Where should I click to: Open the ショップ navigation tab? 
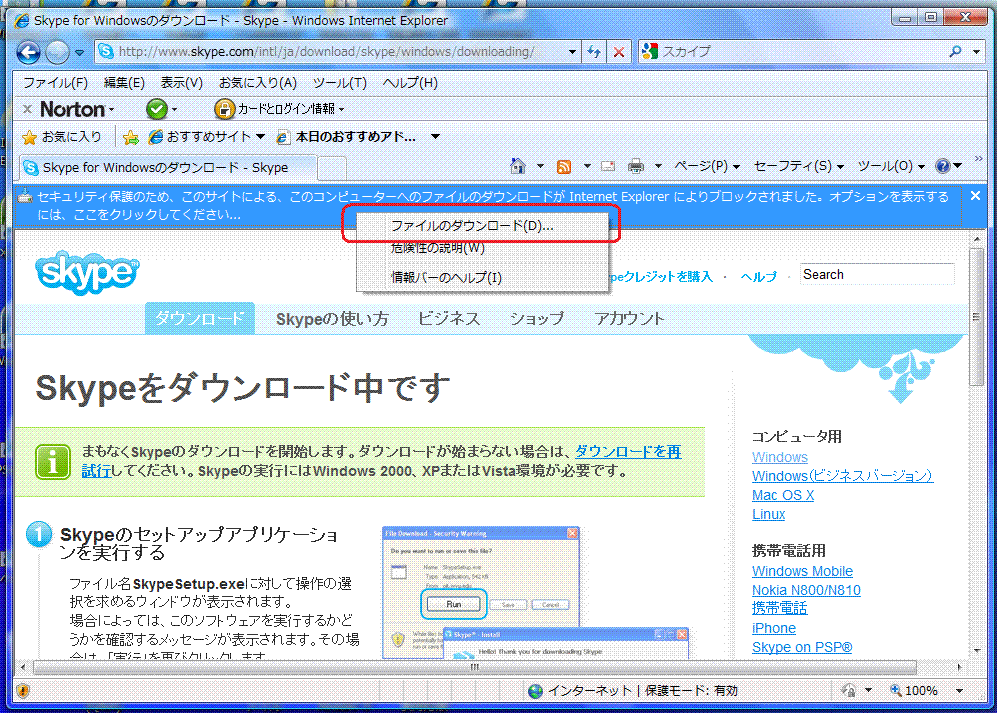[537, 319]
